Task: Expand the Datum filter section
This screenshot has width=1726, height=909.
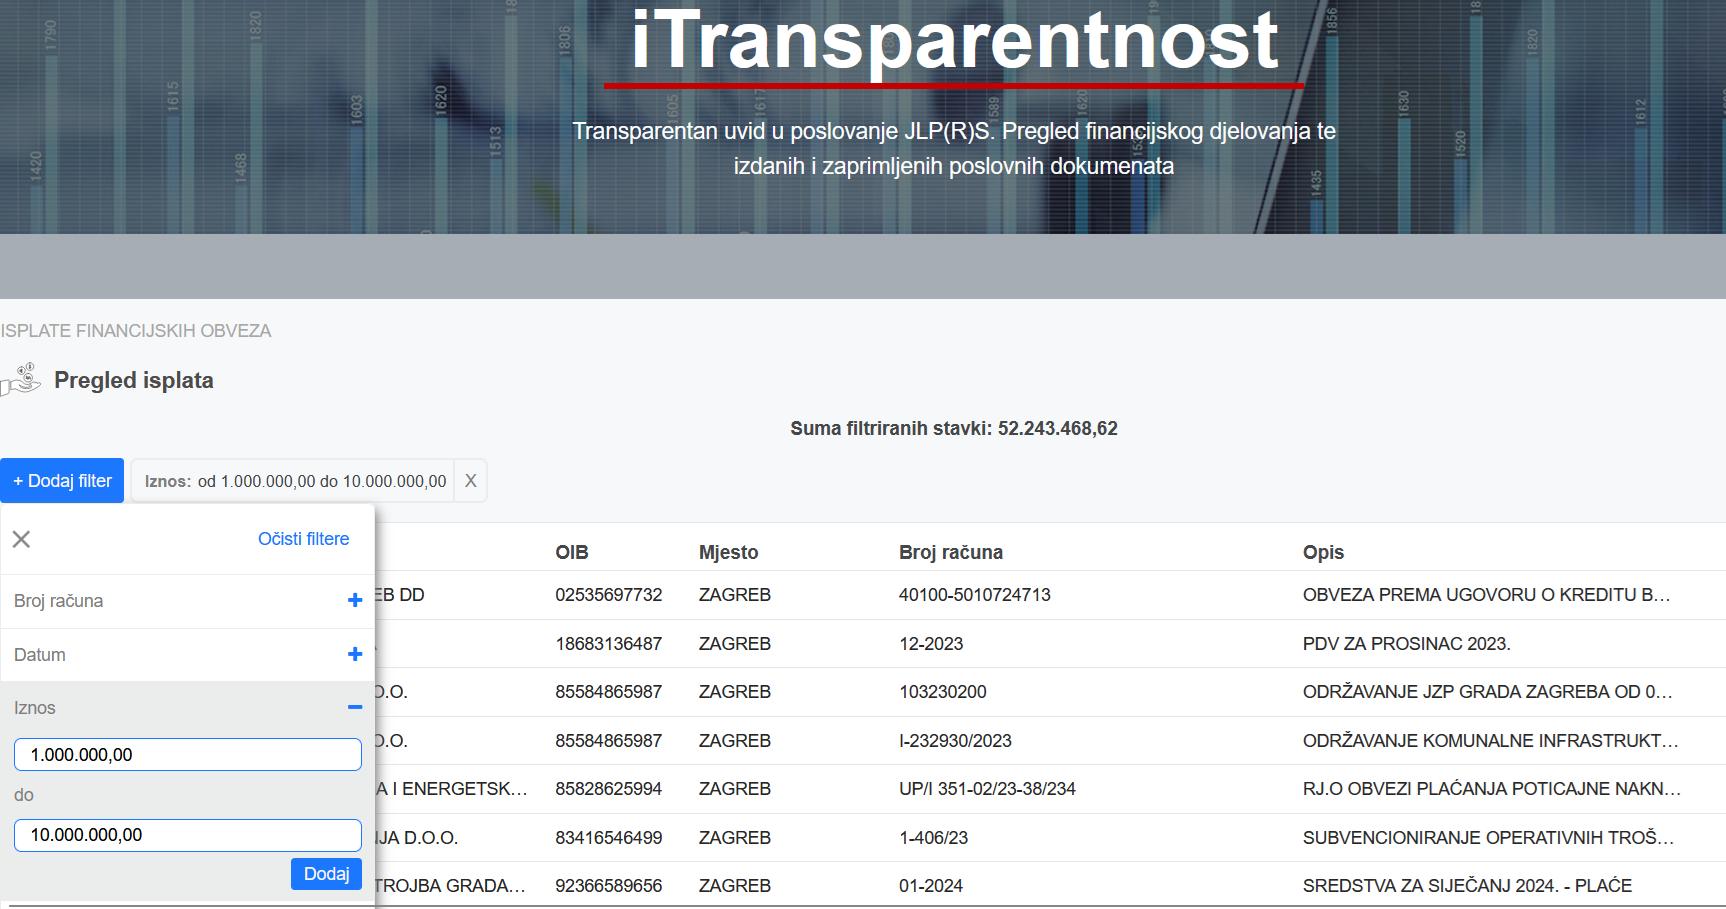Action: 354,655
